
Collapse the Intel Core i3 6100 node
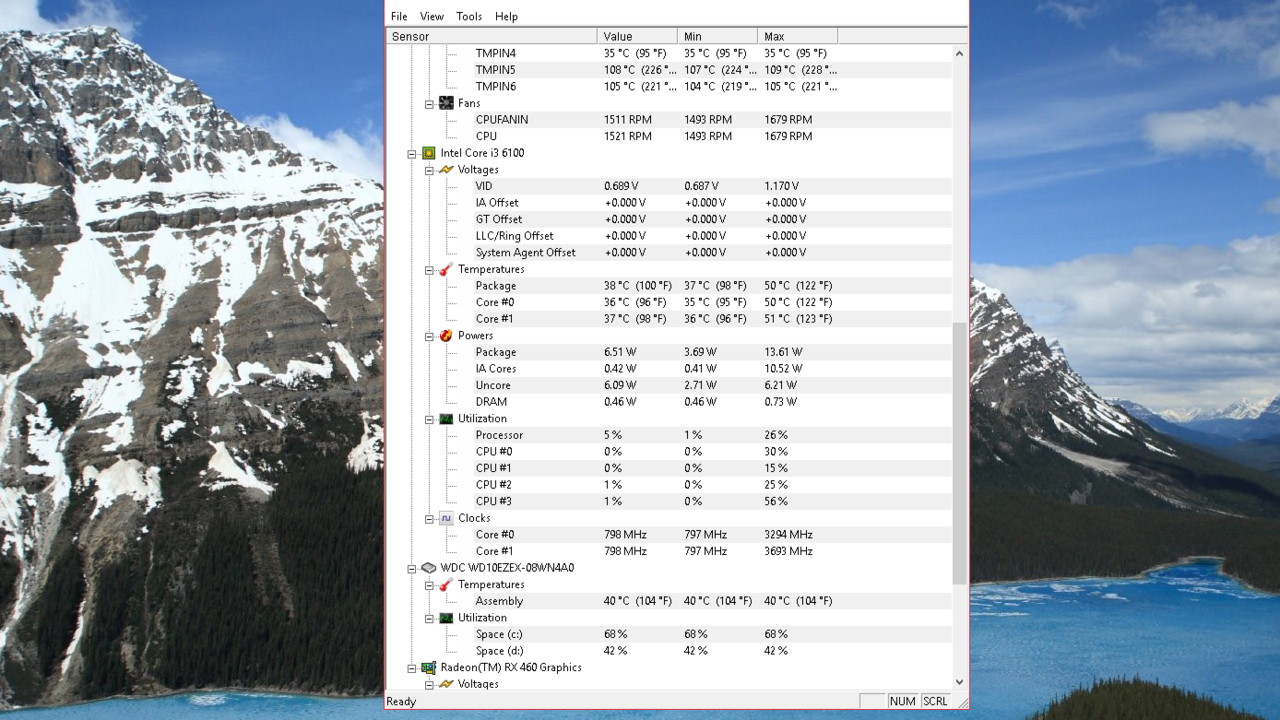411,153
